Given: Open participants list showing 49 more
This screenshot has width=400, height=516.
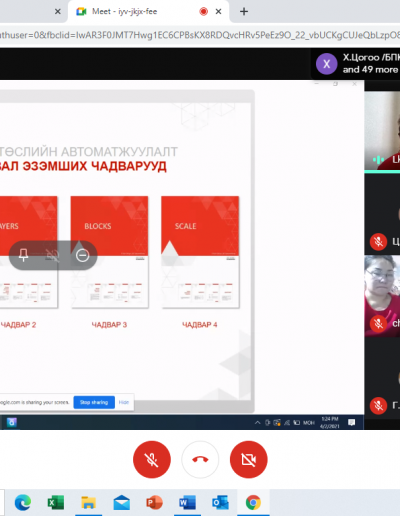Looking at the screenshot, I should click(356, 63).
